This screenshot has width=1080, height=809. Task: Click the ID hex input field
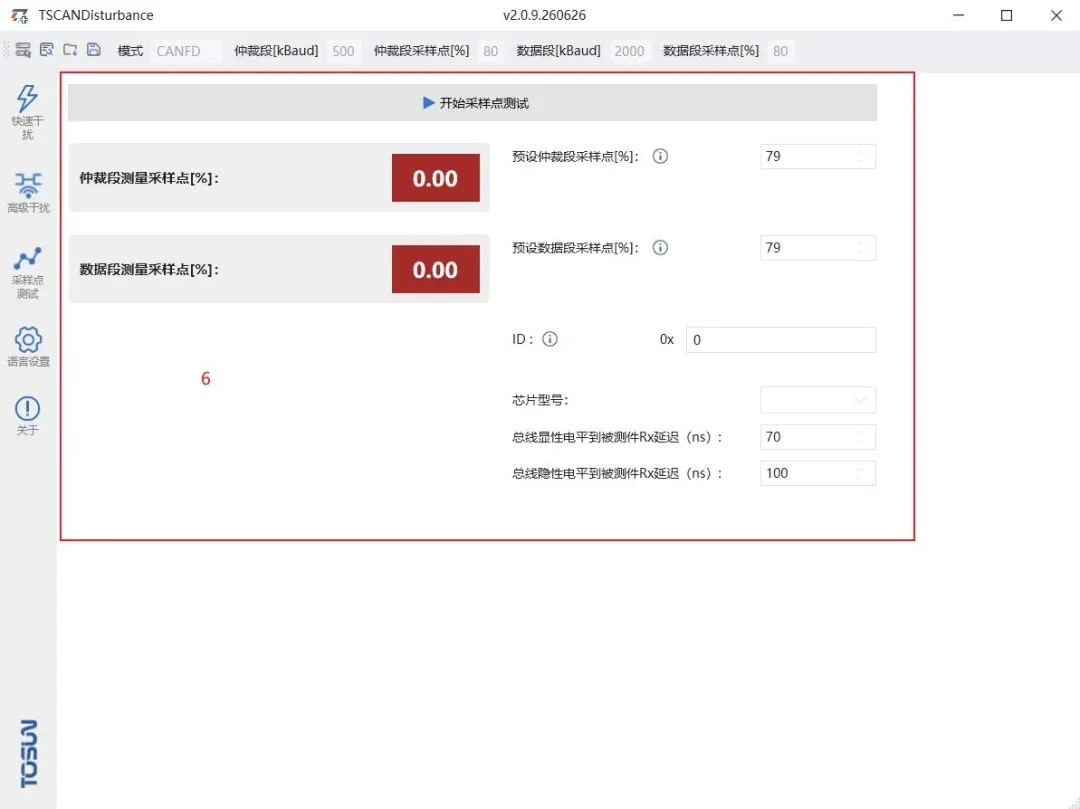click(x=780, y=339)
